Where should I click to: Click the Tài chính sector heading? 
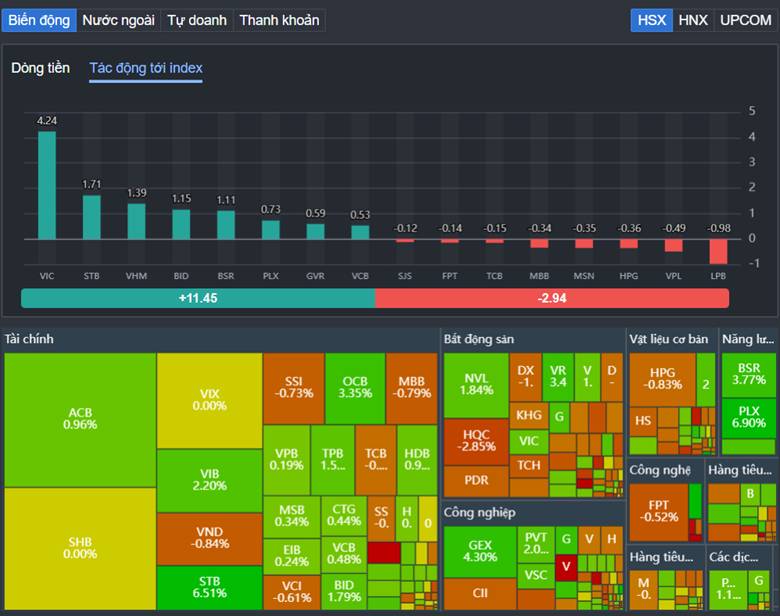click(x=29, y=339)
